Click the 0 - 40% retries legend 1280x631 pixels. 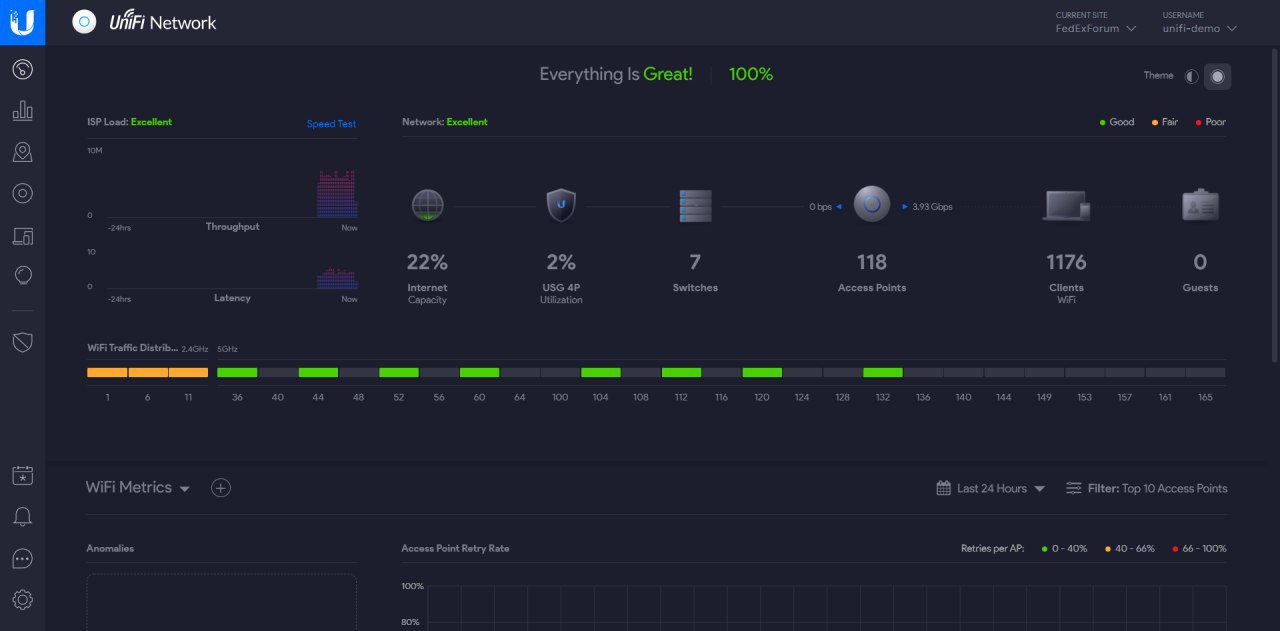point(1064,549)
